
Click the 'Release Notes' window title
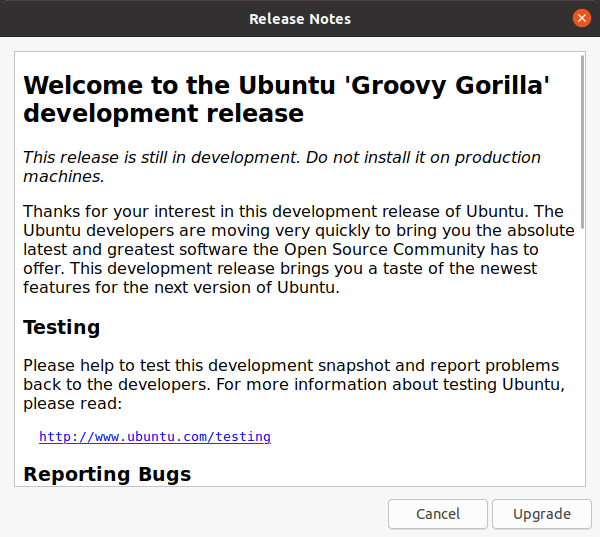(300, 19)
